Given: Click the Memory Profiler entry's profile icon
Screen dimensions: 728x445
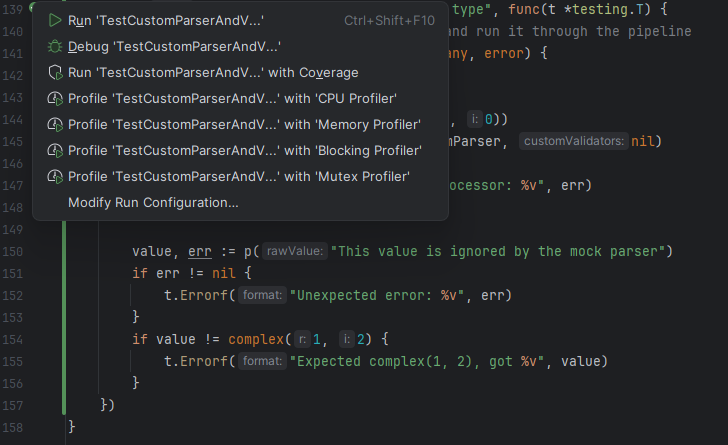Looking at the screenshot, I should (x=55, y=124).
